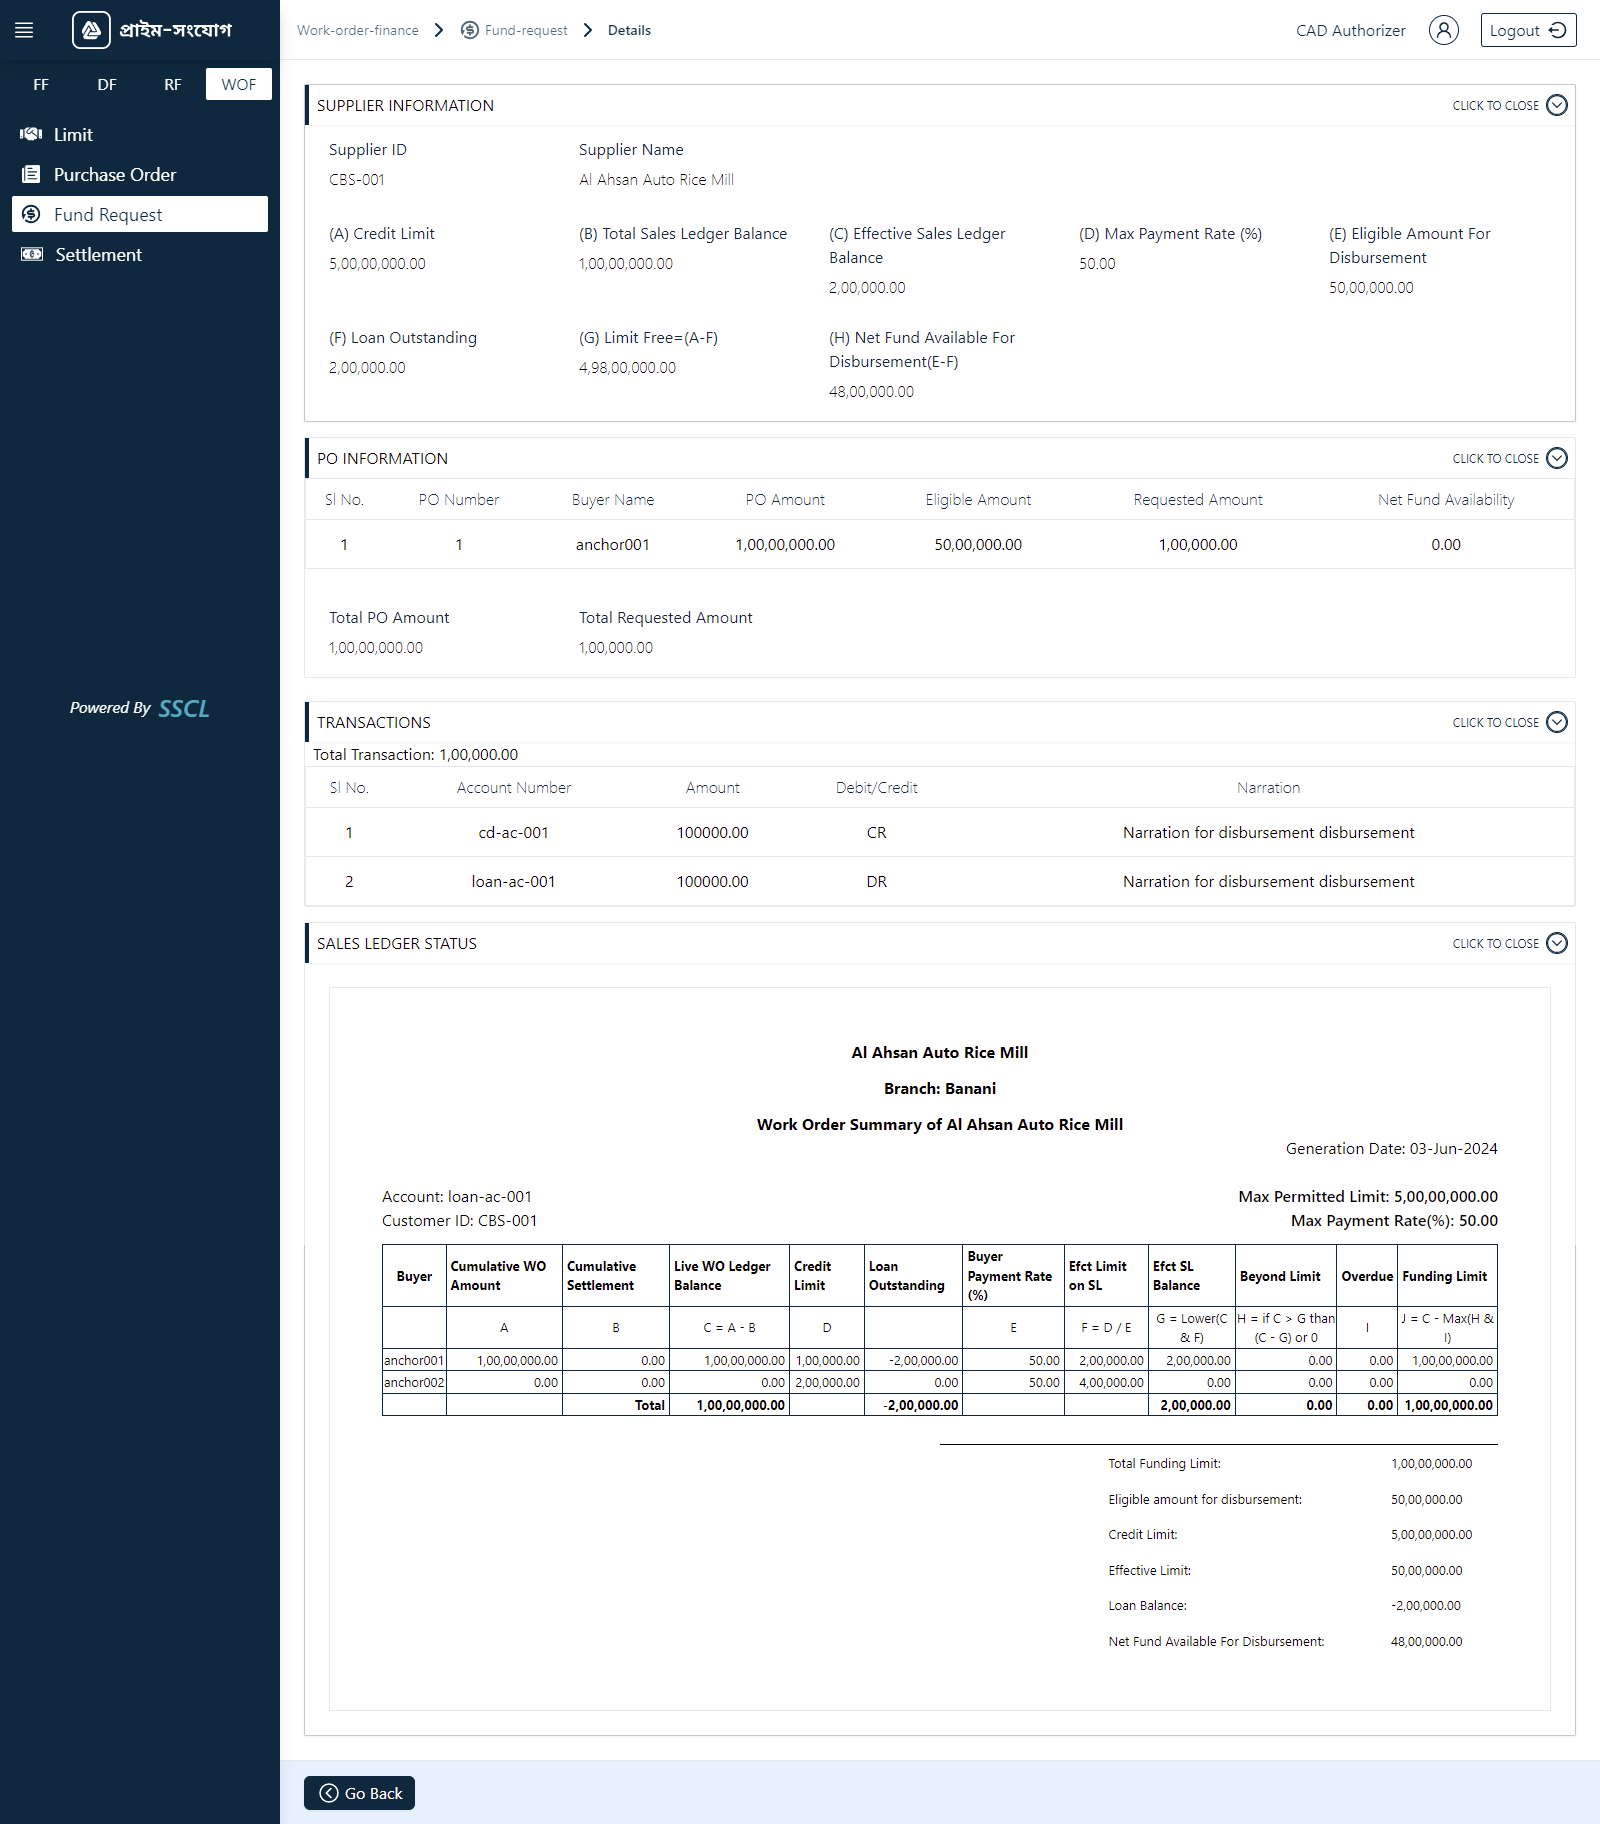
Task: Open Purchase Order in sidebar
Action: click(140, 174)
